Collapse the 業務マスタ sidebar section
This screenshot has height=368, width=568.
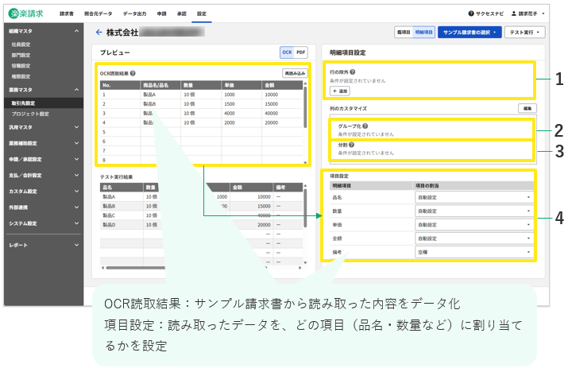point(43,89)
